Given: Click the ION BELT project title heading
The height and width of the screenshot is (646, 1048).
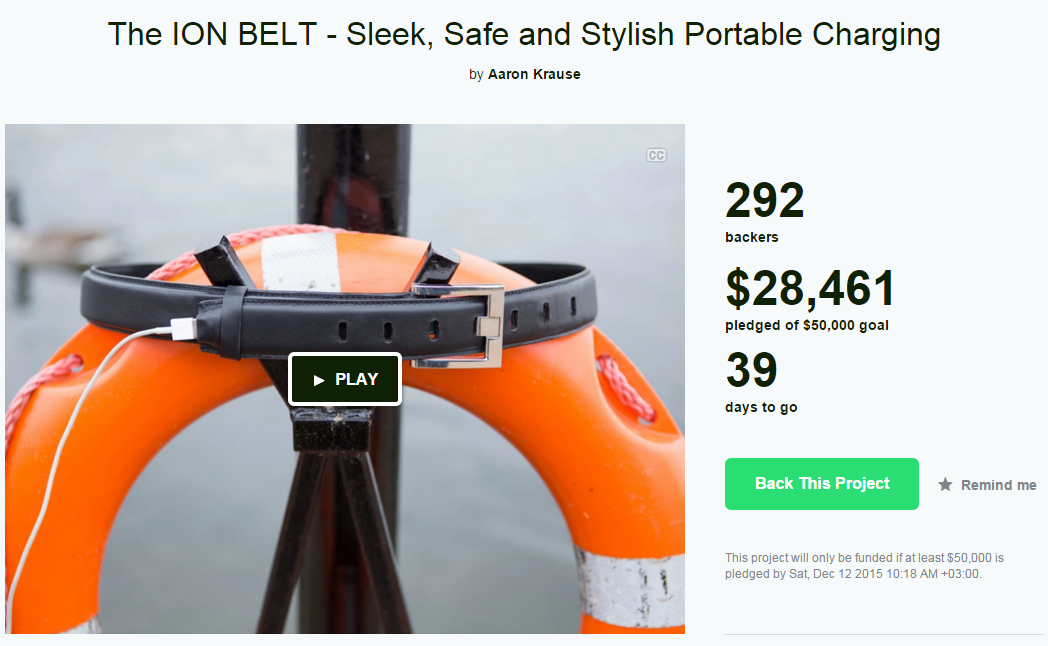Looking at the screenshot, I should [524, 34].
